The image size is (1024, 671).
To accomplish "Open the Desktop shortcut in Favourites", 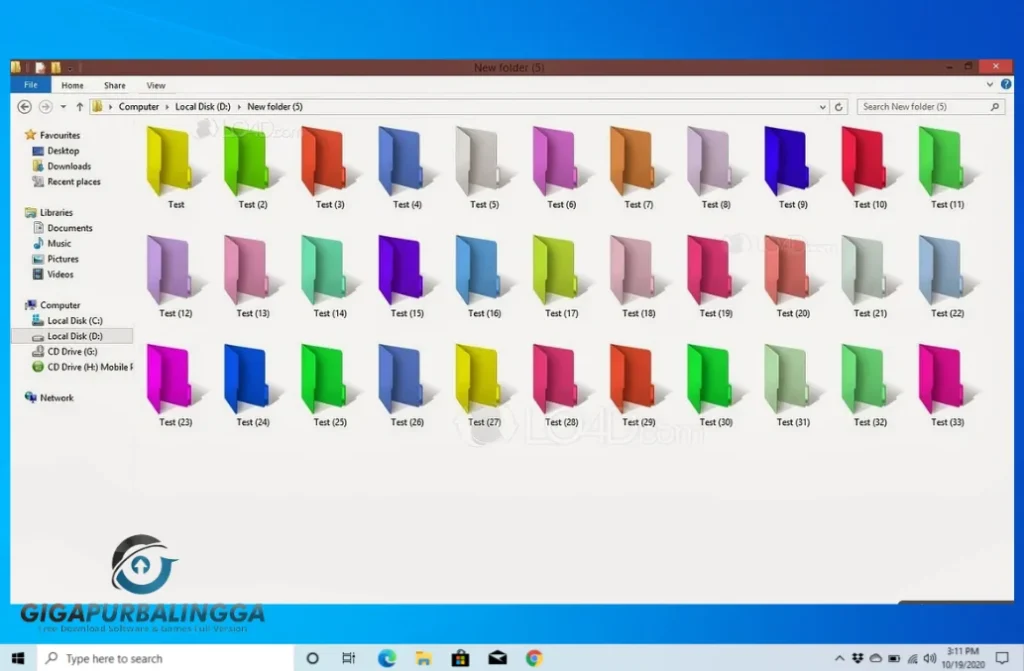I will 57,150.
